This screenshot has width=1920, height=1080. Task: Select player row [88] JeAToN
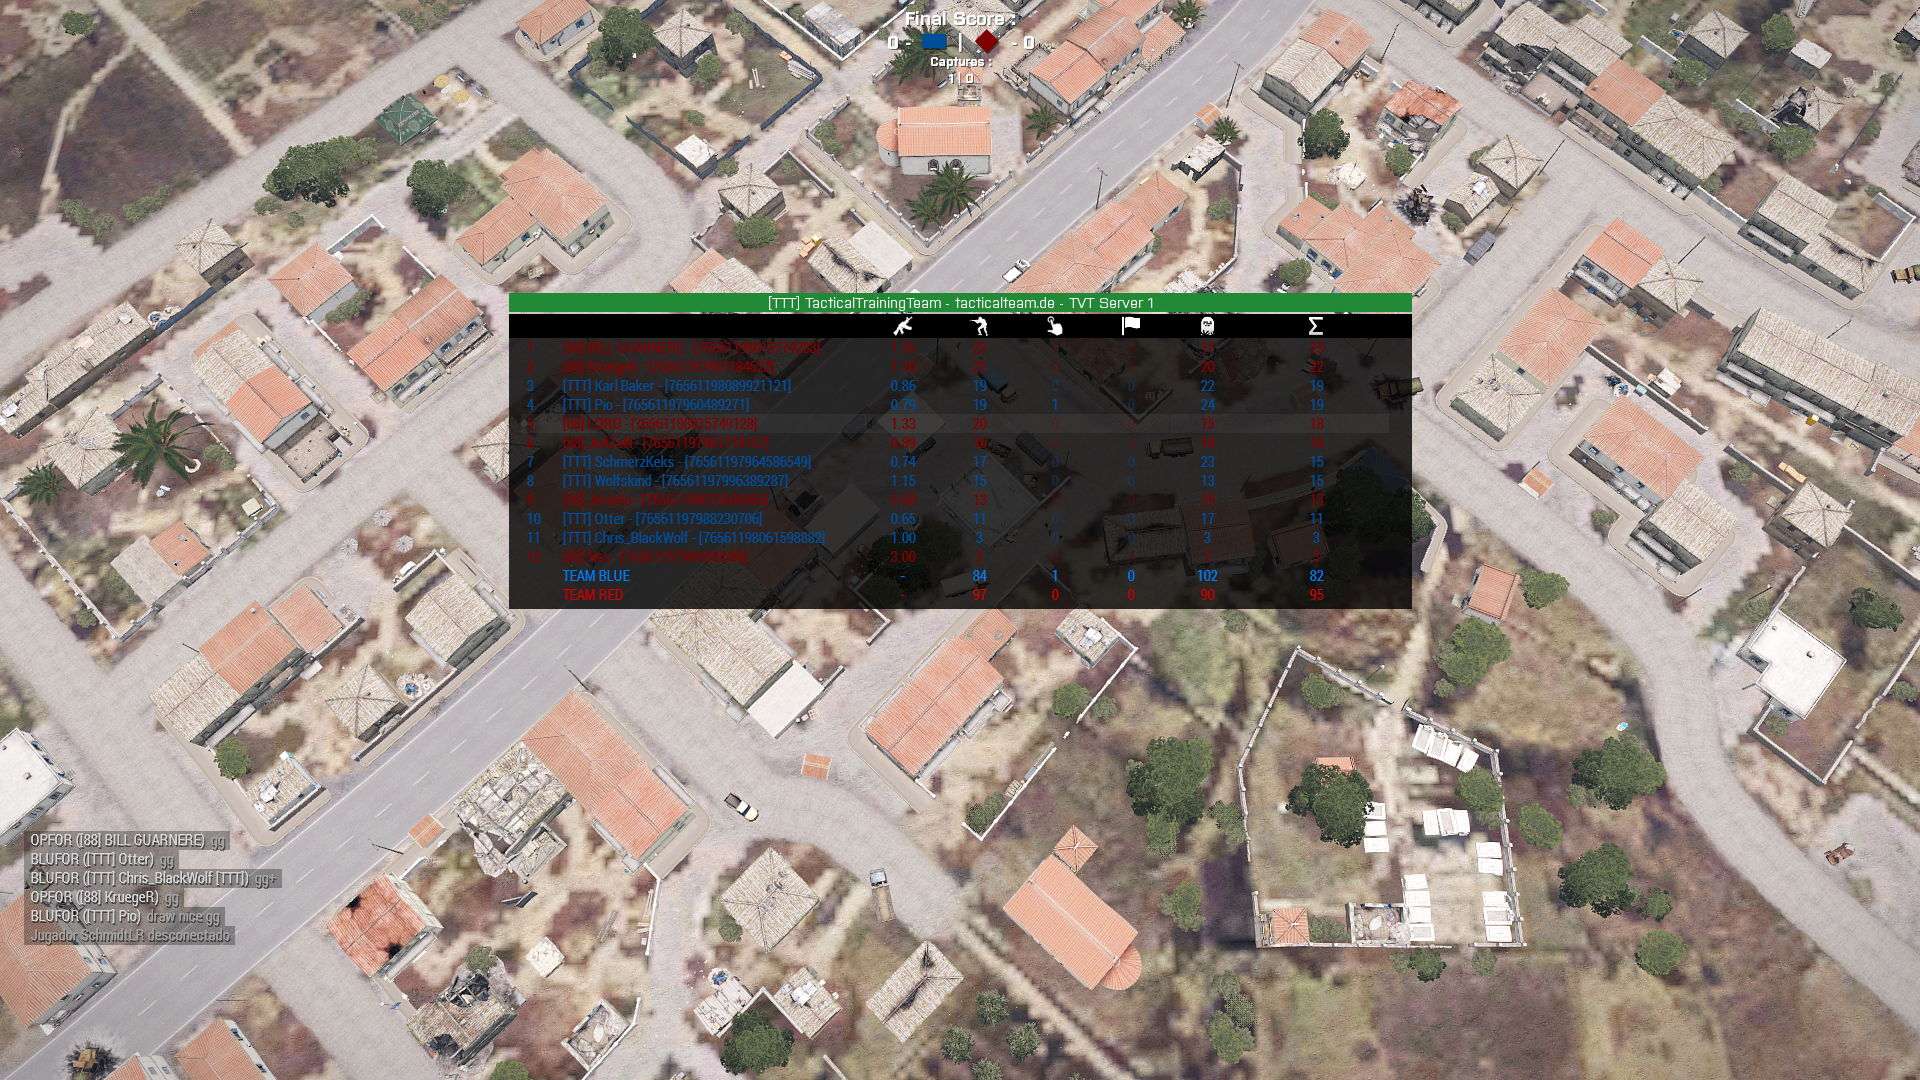[x=960, y=443]
